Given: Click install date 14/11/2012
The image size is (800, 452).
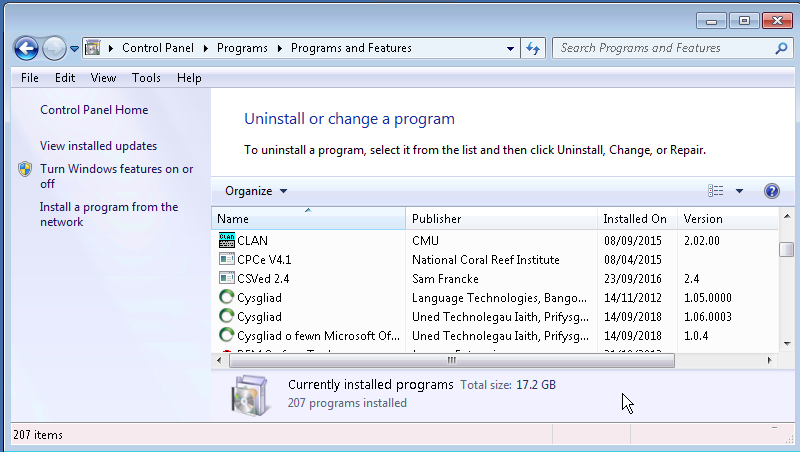Looking at the screenshot, I should pyautogui.click(x=633, y=297).
